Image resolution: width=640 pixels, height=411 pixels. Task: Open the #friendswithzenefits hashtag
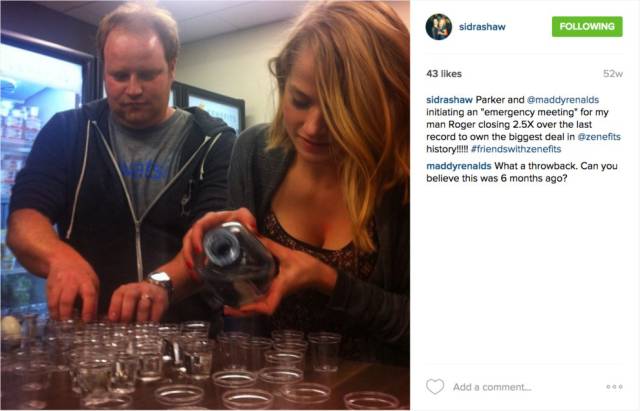(x=516, y=149)
